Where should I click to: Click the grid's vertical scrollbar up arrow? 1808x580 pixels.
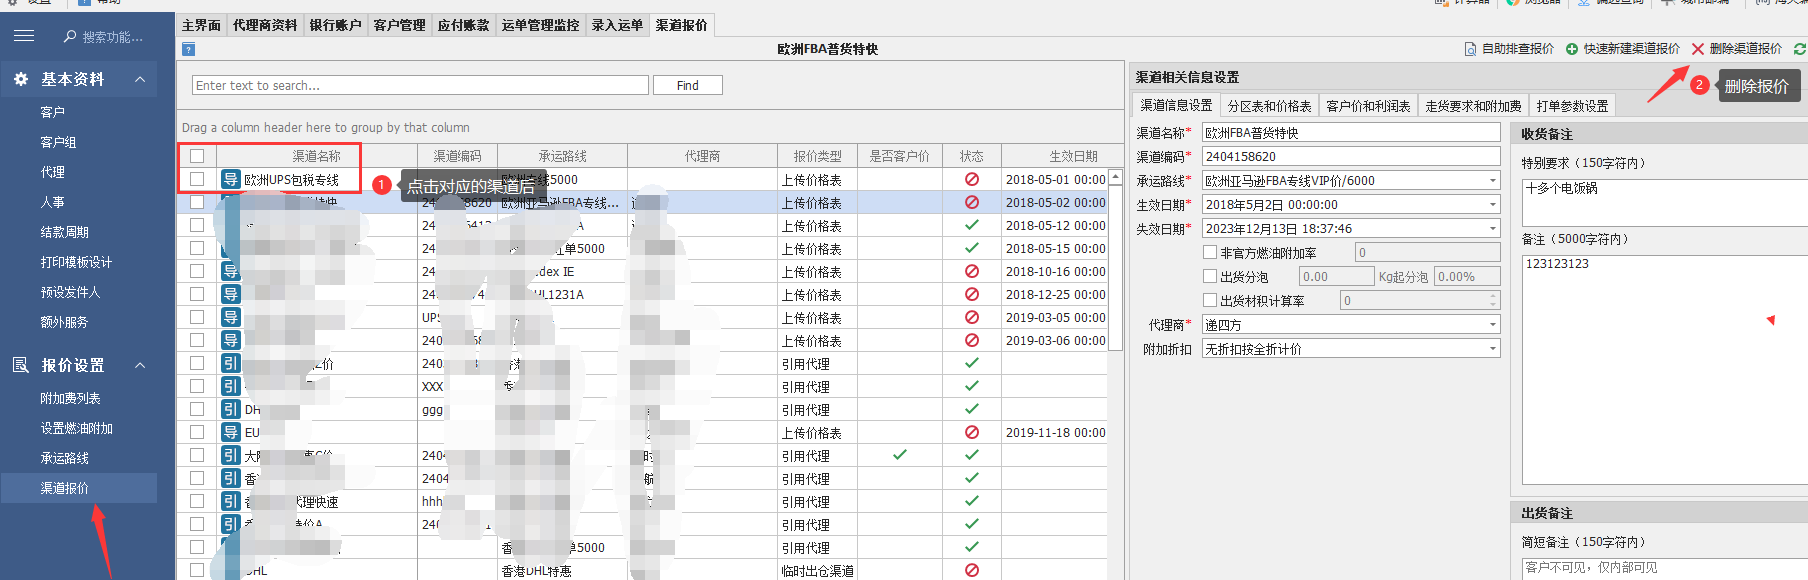click(1116, 177)
